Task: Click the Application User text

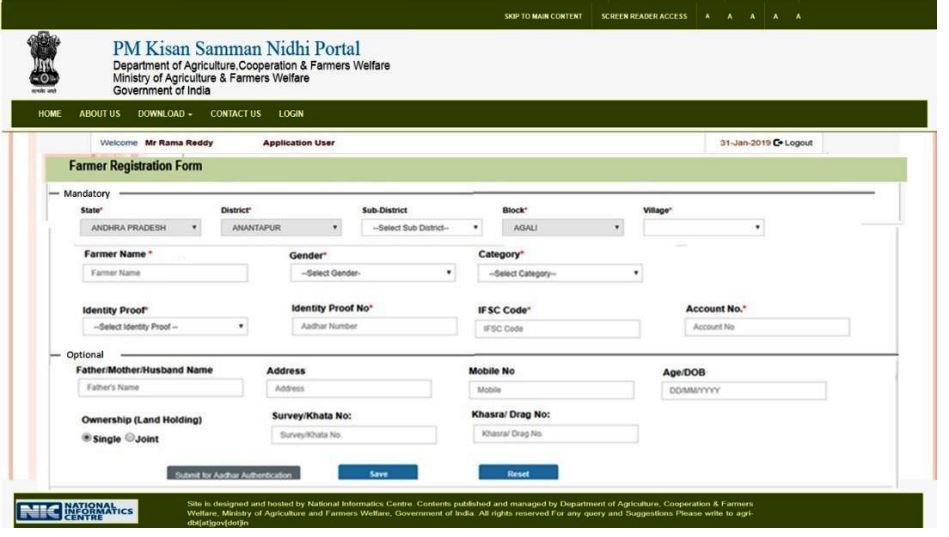Action: click(298, 143)
